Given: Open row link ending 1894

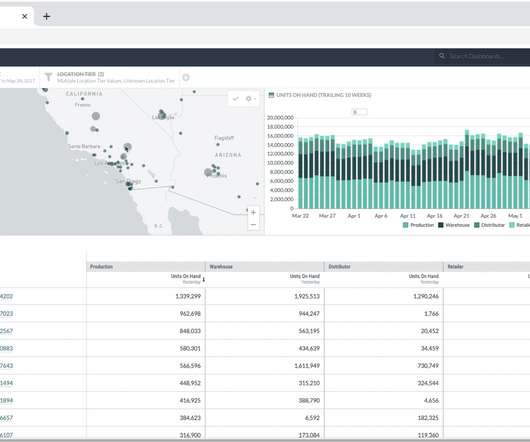Looking at the screenshot, I should tap(6, 400).
